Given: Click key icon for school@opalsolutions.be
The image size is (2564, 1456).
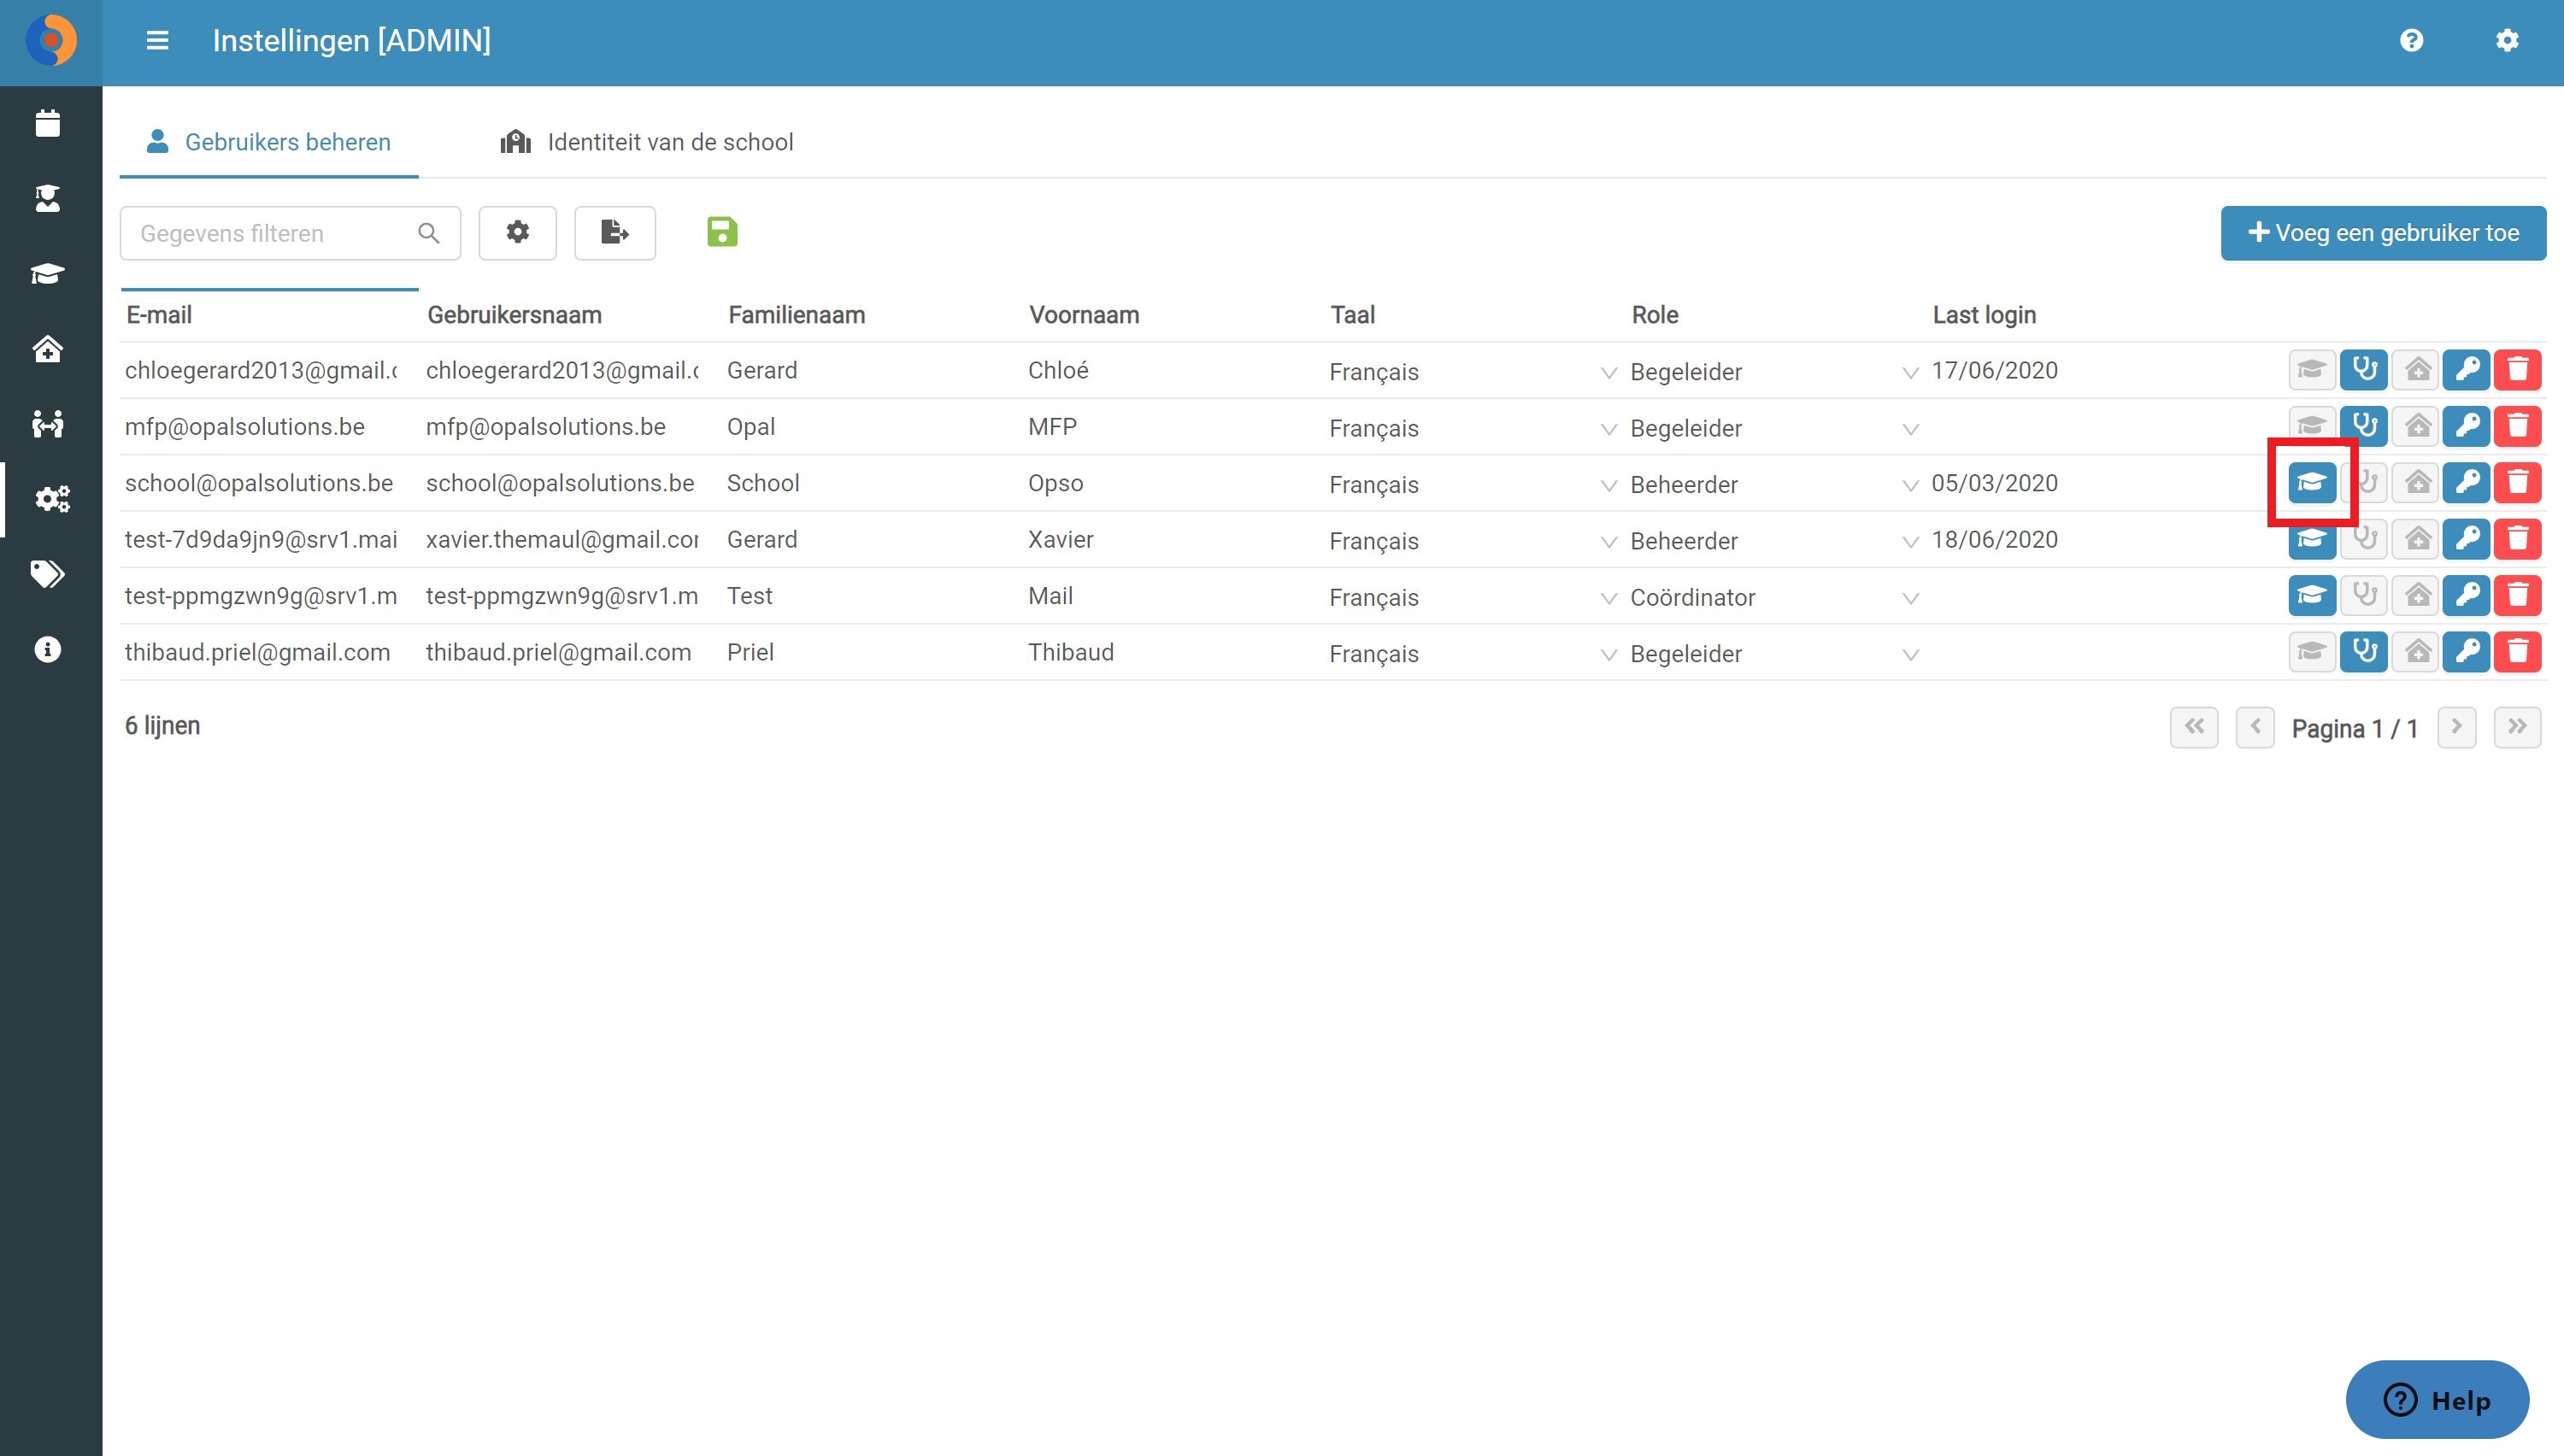Looking at the screenshot, I should (x=2466, y=483).
